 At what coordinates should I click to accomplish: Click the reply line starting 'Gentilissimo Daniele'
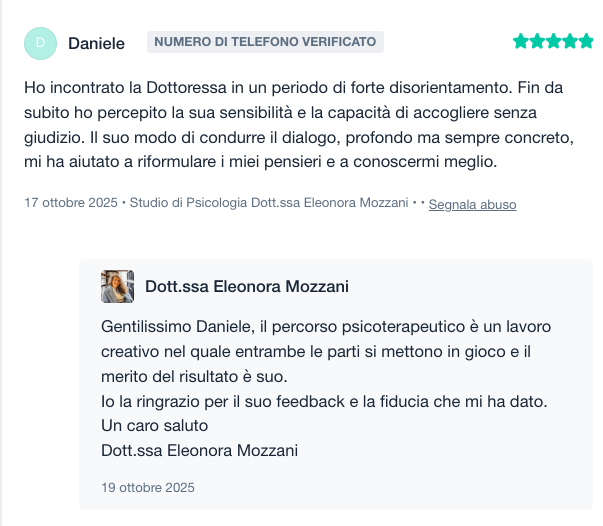pos(326,327)
